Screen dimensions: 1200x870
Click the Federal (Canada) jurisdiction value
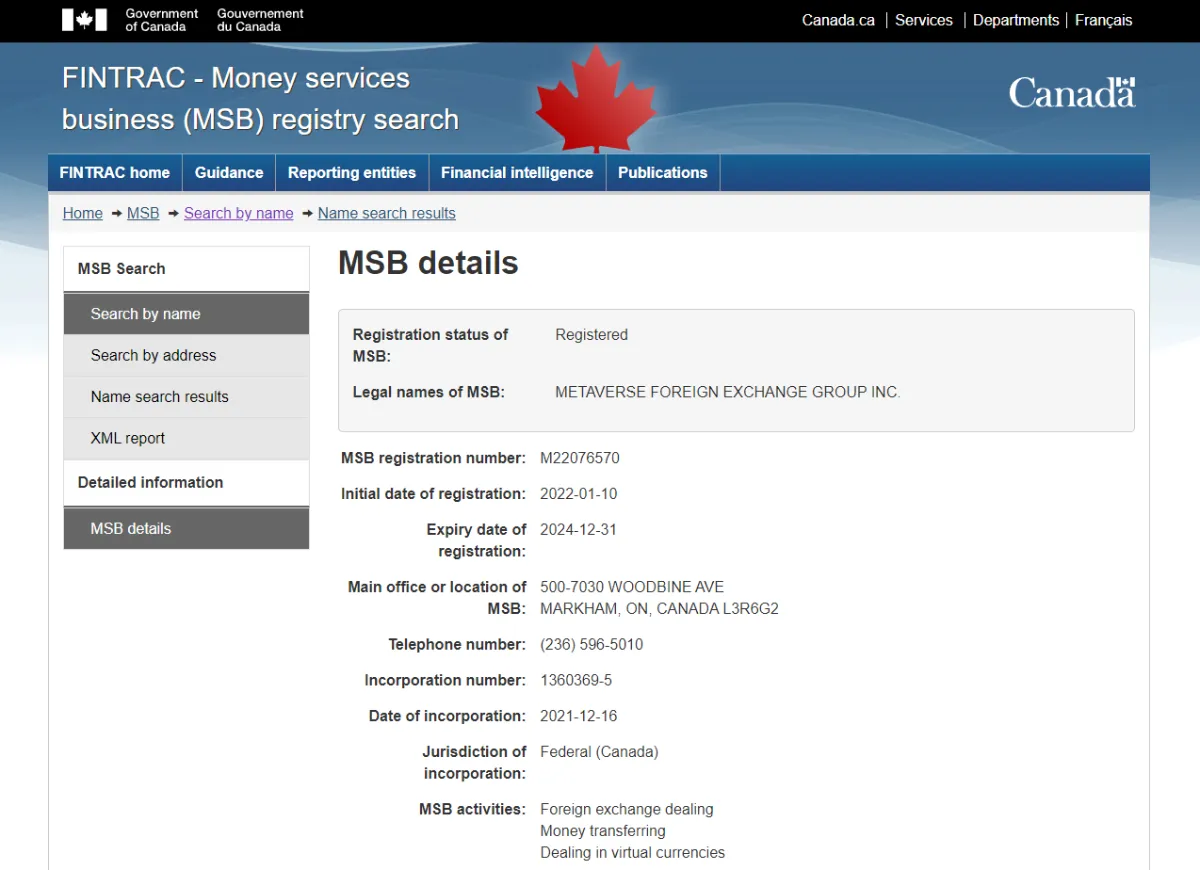(x=599, y=752)
